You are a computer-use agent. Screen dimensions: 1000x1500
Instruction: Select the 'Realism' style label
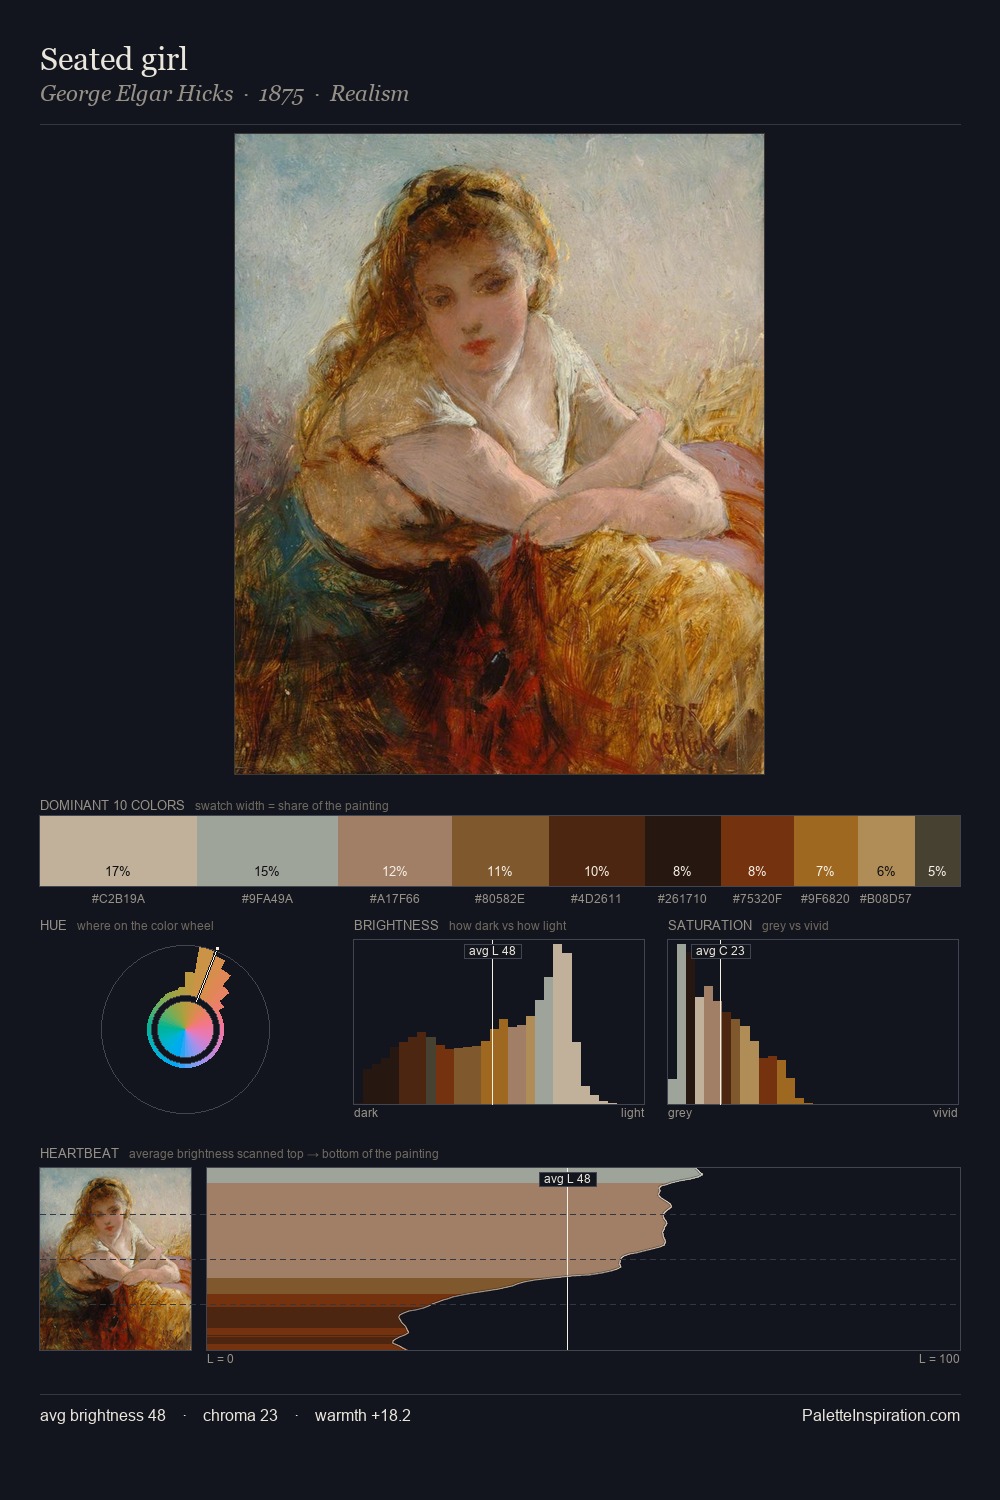pos(369,94)
